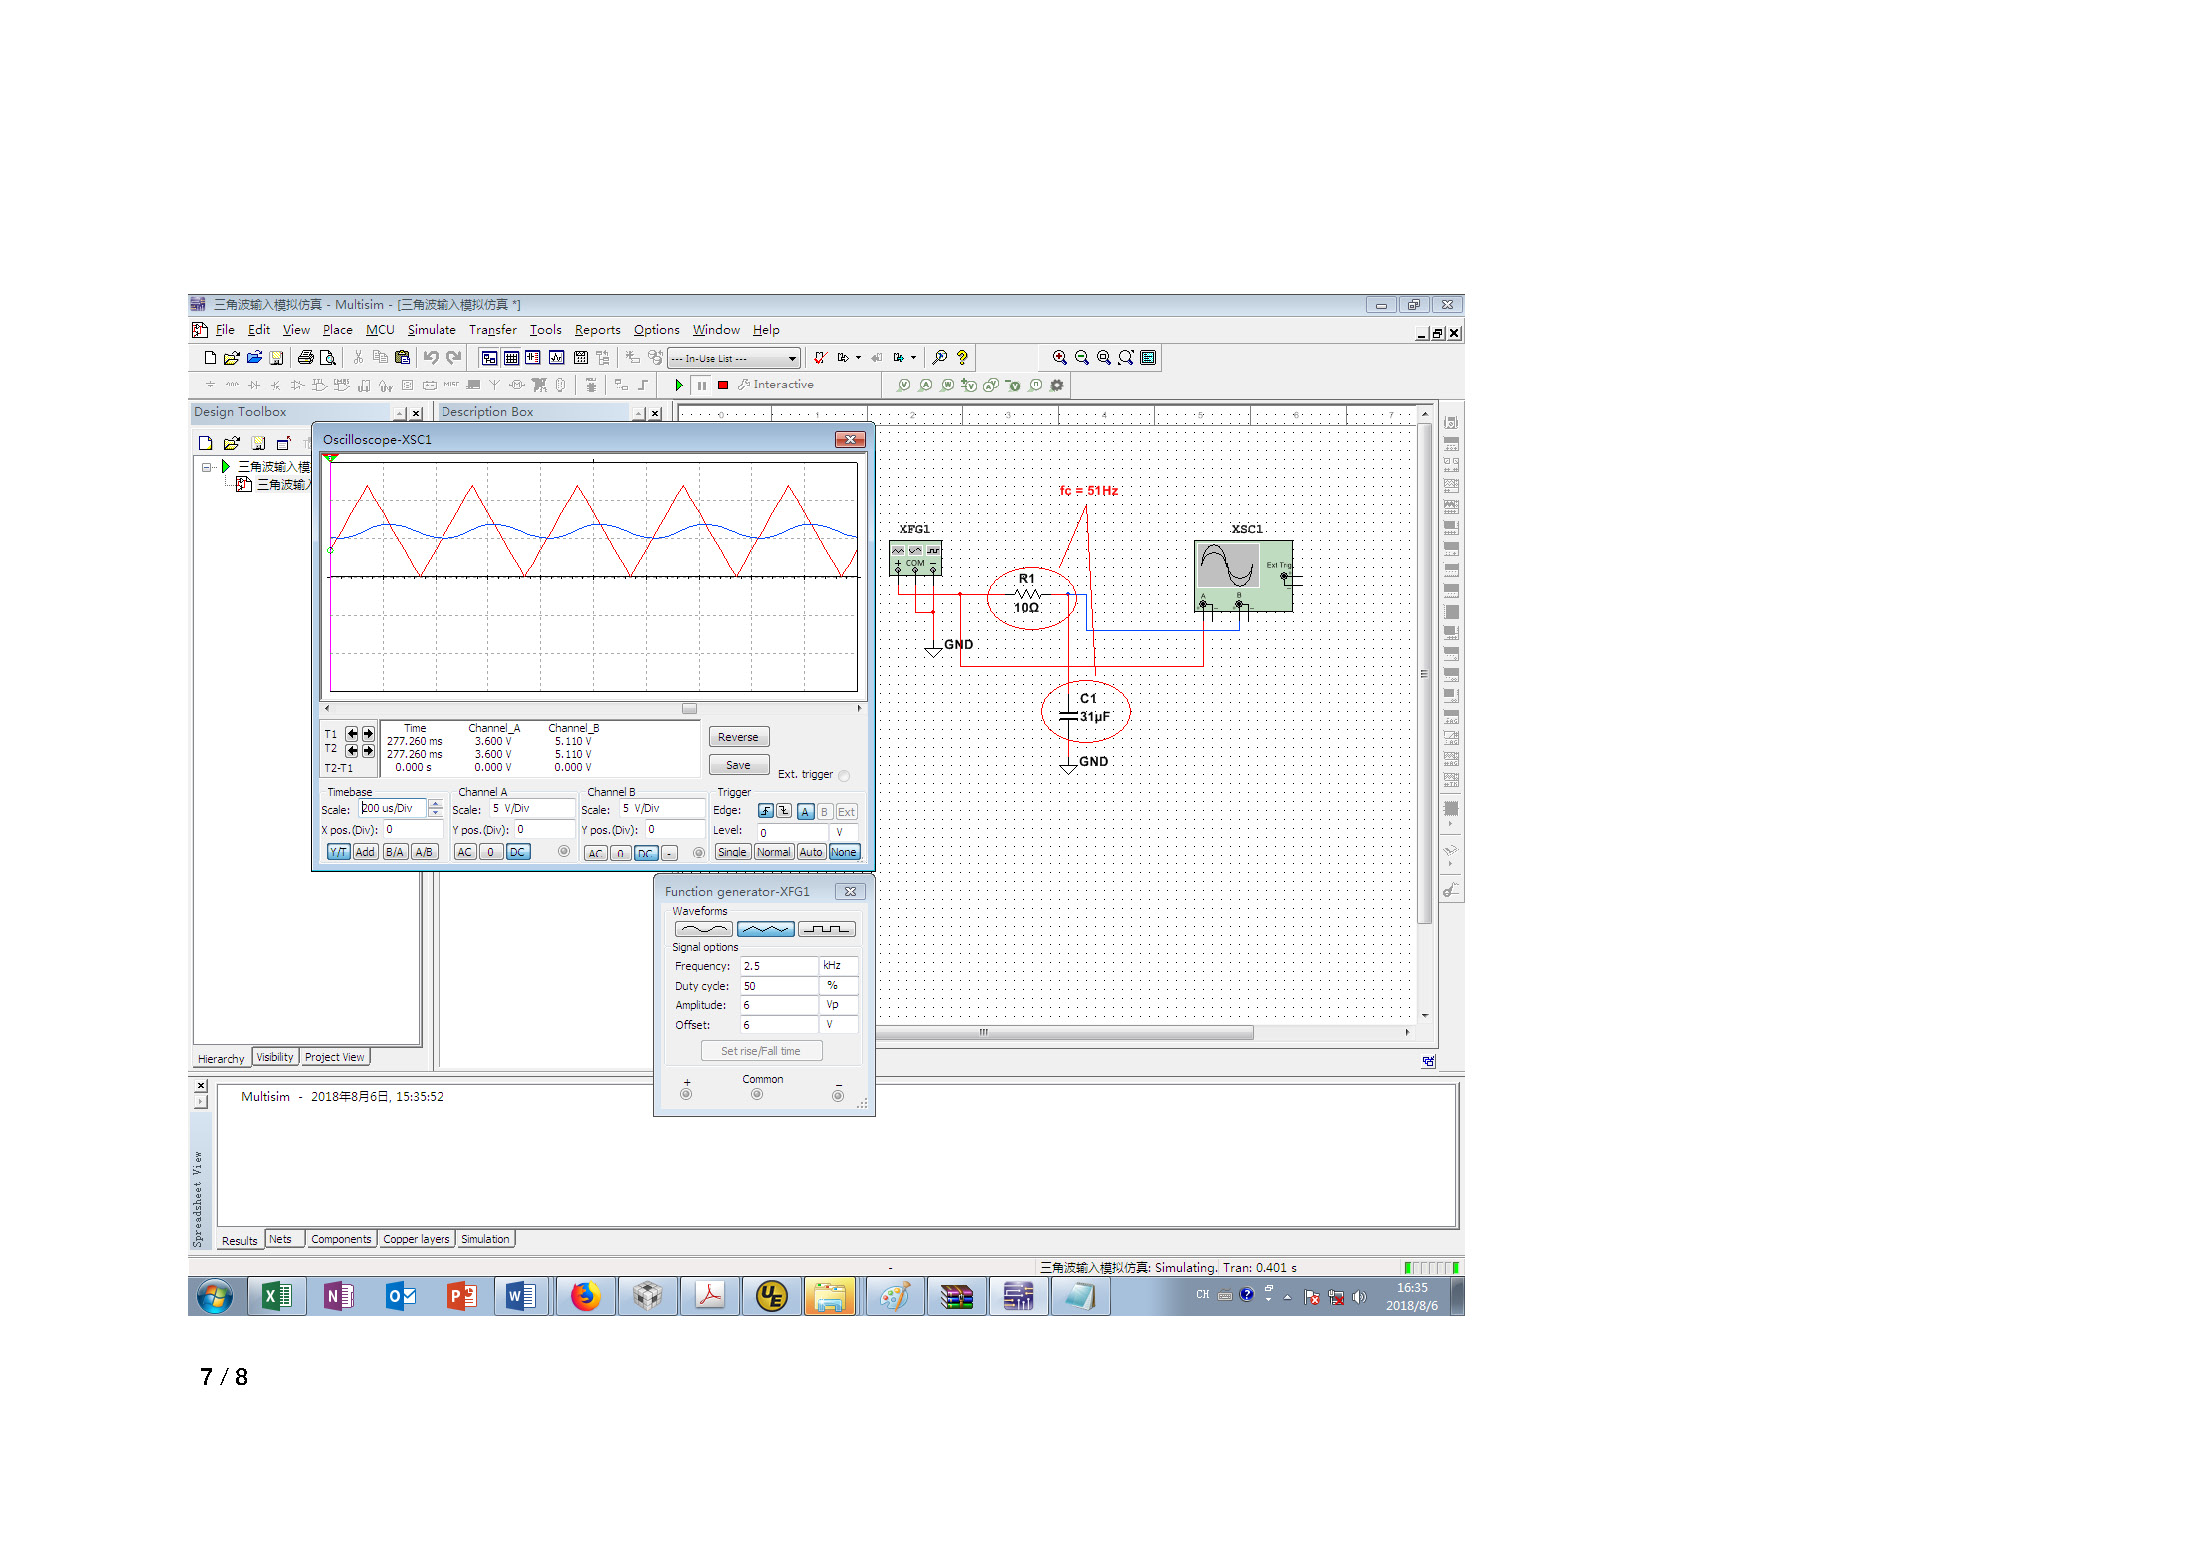Enable AC coupling for Channel A

pyautogui.click(x=464, y=852)
